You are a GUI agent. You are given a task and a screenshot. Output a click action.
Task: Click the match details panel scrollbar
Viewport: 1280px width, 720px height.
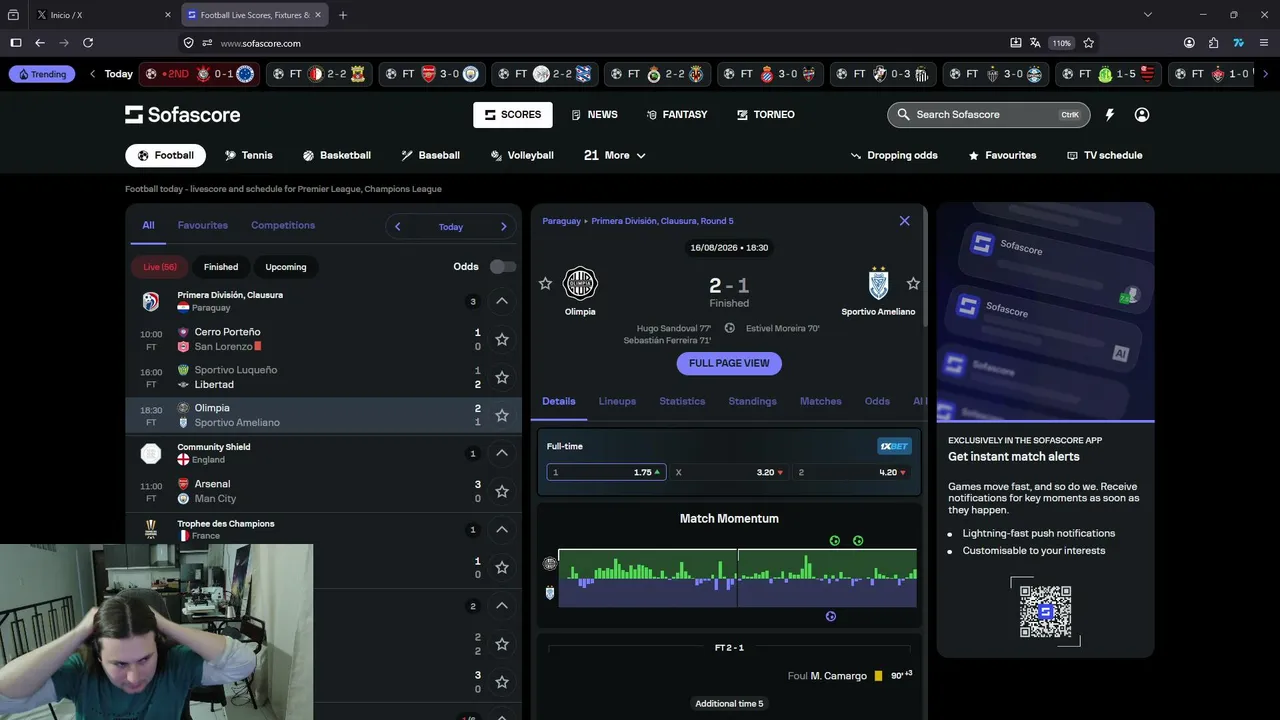[925, 268]
